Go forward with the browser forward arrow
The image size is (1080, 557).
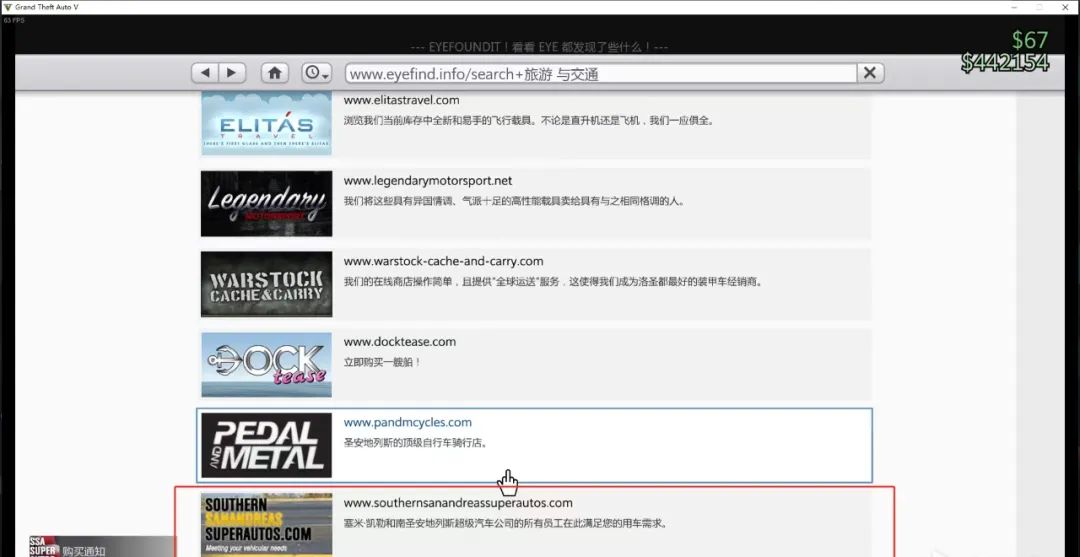232,72
